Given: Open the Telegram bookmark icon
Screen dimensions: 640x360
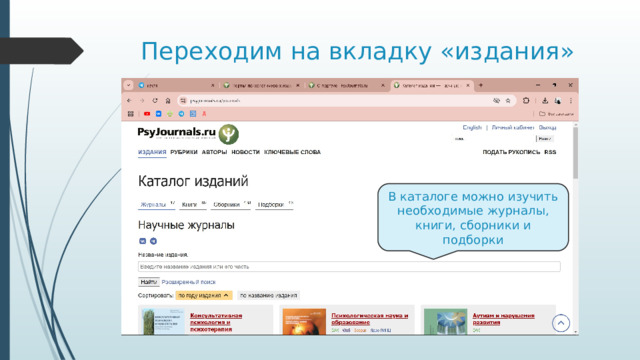Looking at the screenshot, I should pyautogui.click(x=181, y=114).
